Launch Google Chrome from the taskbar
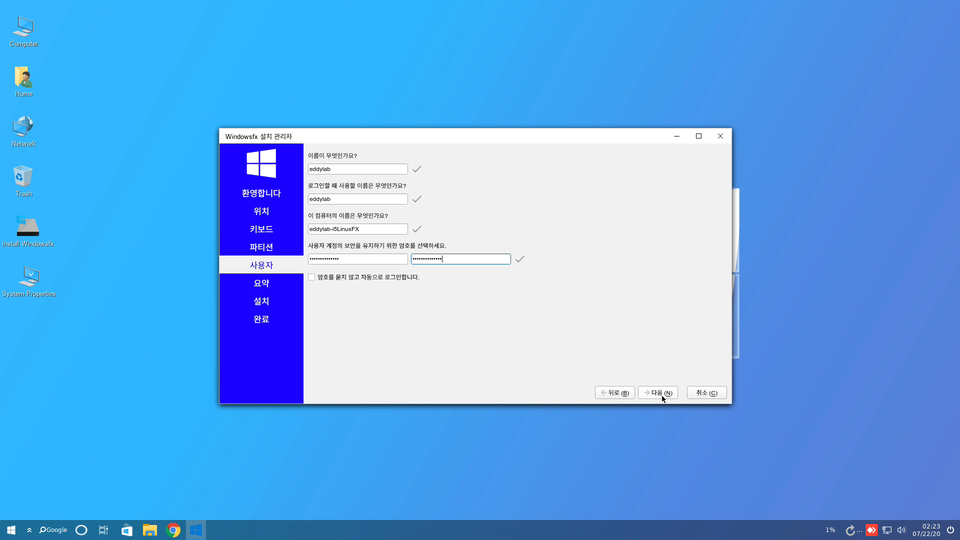 pyautogui.click(x=173, y=530)
